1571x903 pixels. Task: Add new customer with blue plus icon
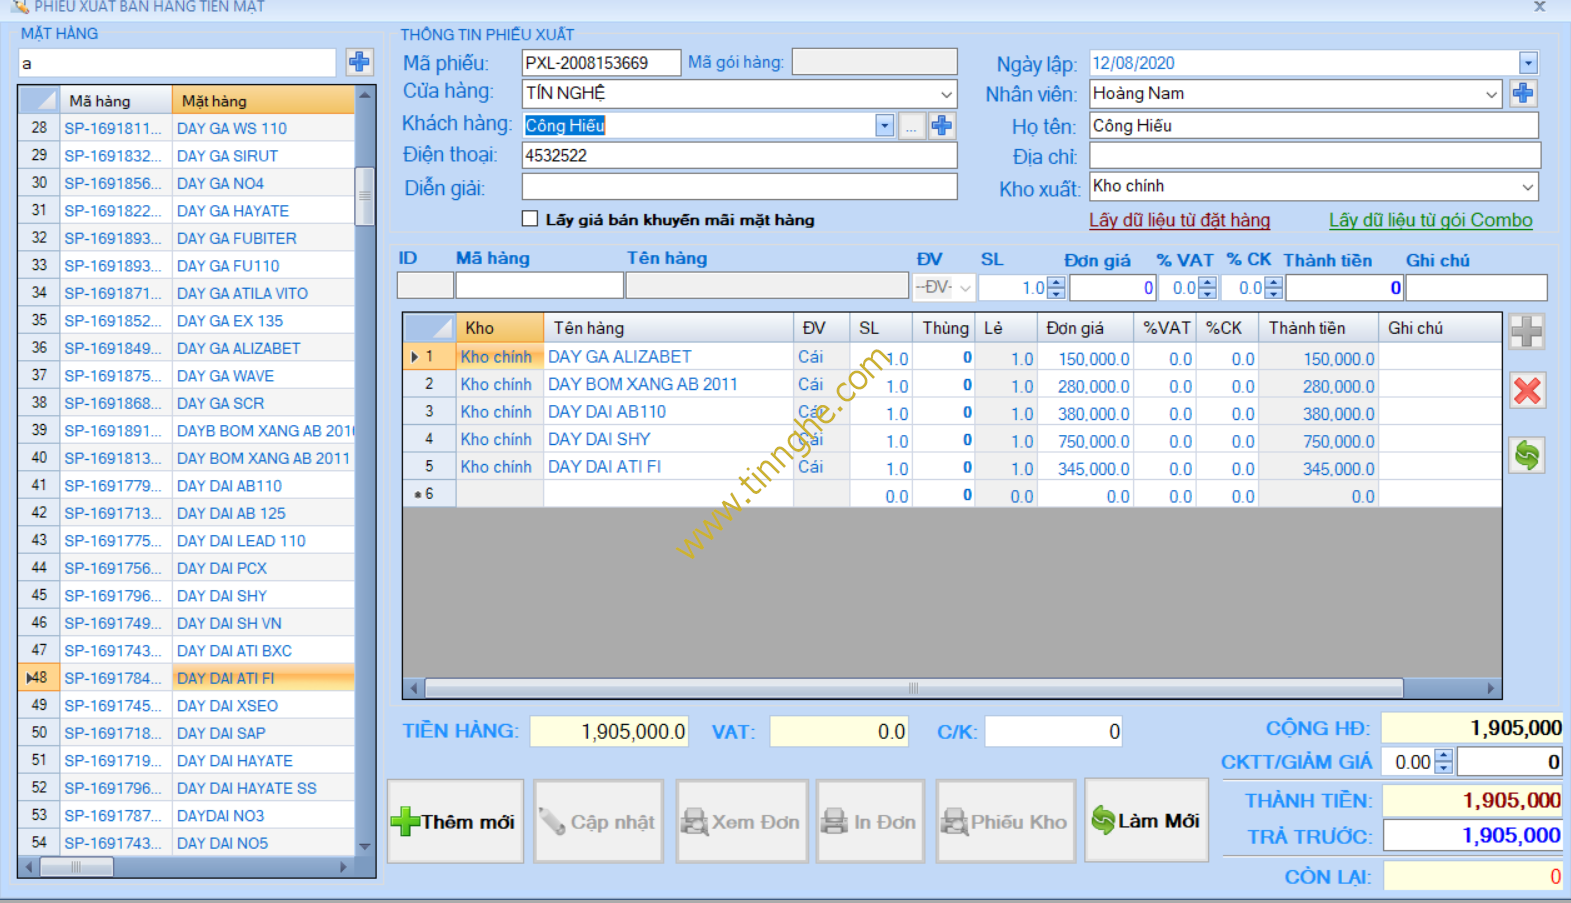click(941, 125)
